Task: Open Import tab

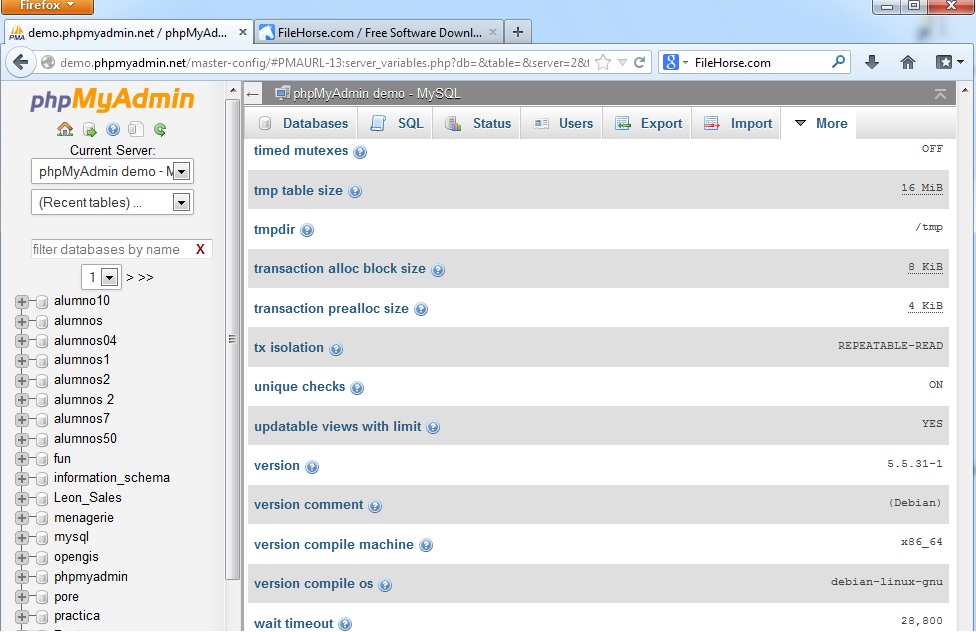Action: [738, 123]
